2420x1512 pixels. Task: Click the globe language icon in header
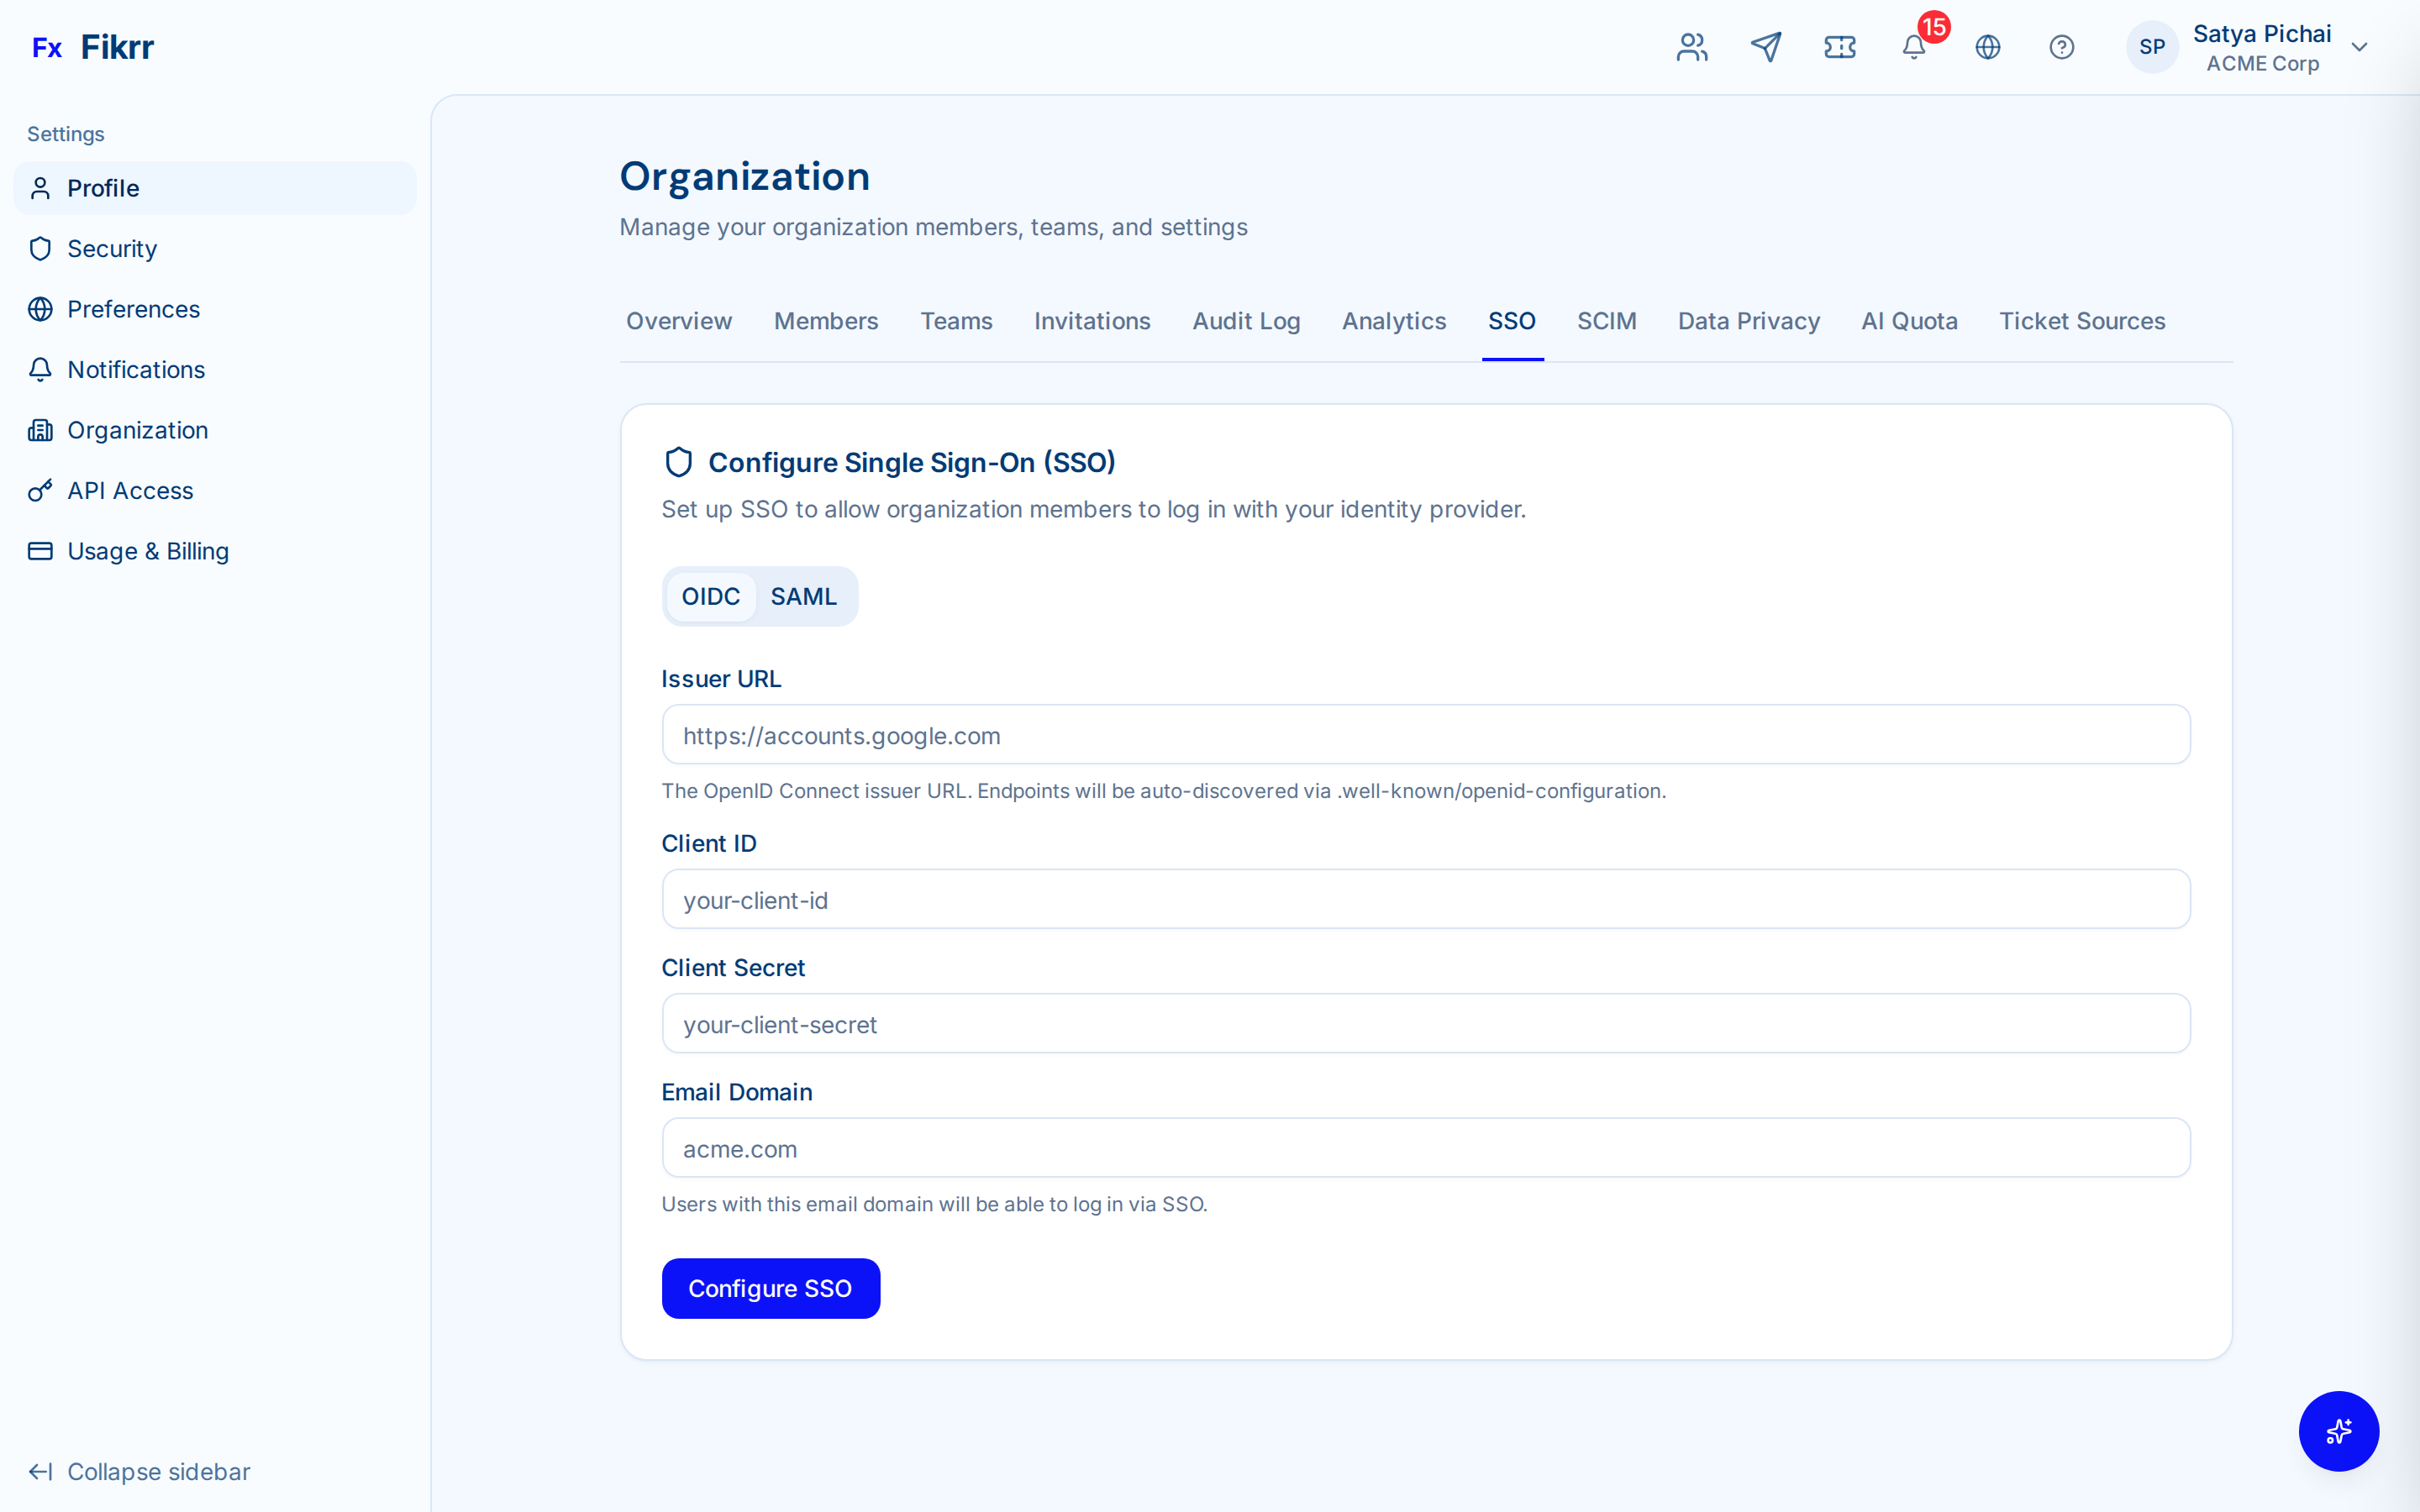pos(1987,46)
